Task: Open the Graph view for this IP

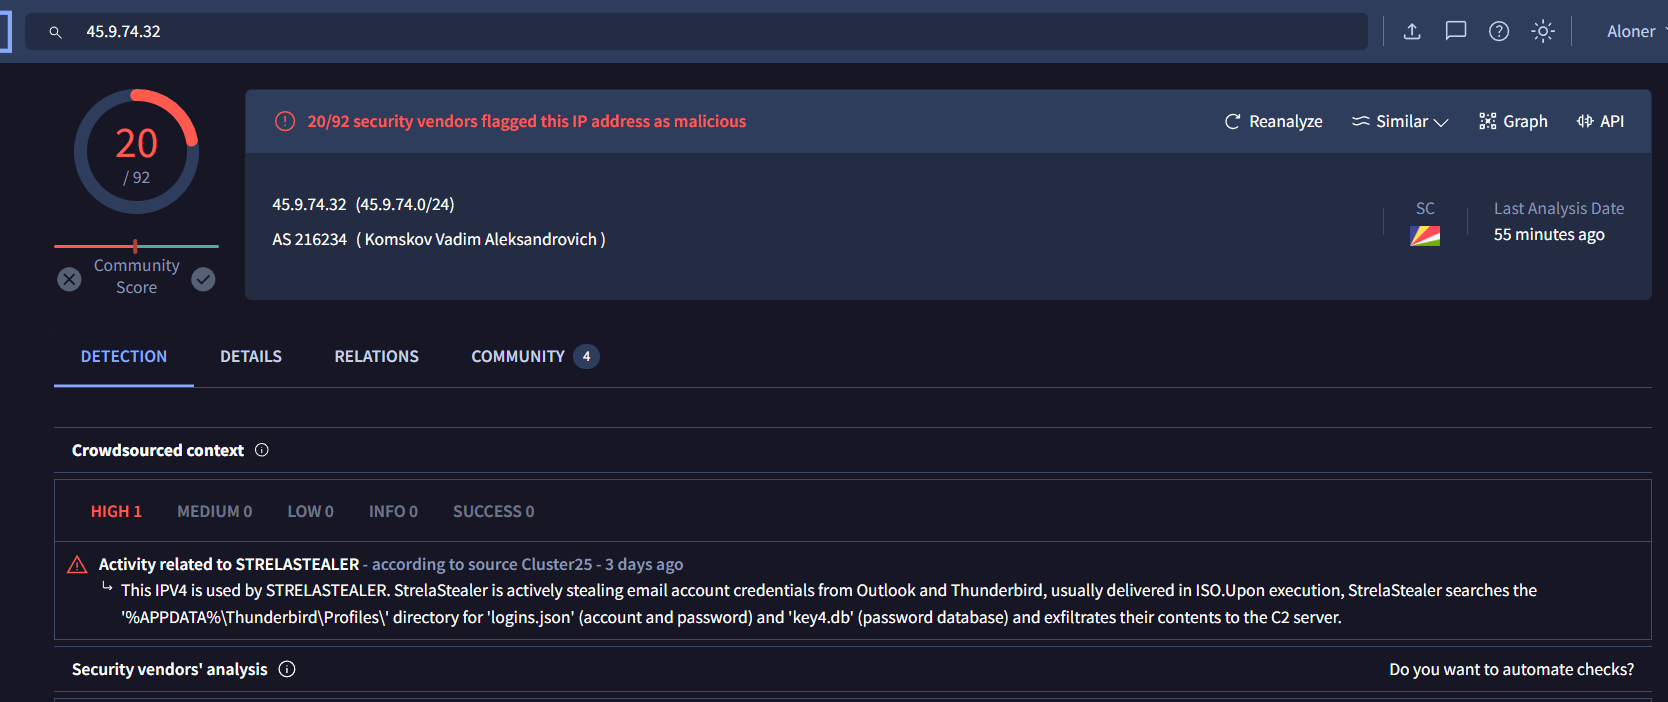Action: 1513,121
